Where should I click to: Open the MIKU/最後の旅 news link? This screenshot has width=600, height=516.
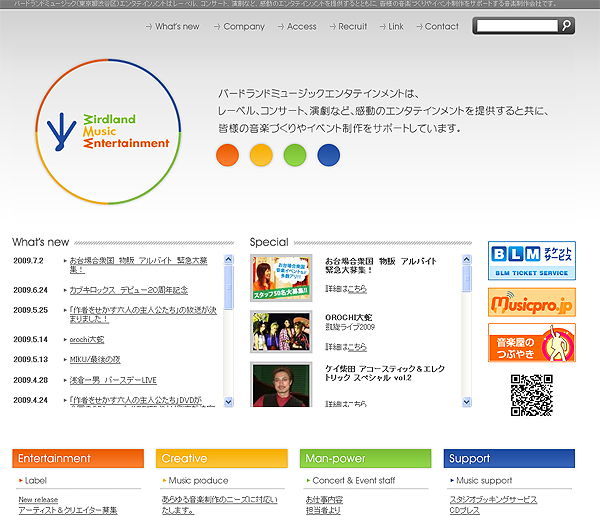(x=95, y=359)
